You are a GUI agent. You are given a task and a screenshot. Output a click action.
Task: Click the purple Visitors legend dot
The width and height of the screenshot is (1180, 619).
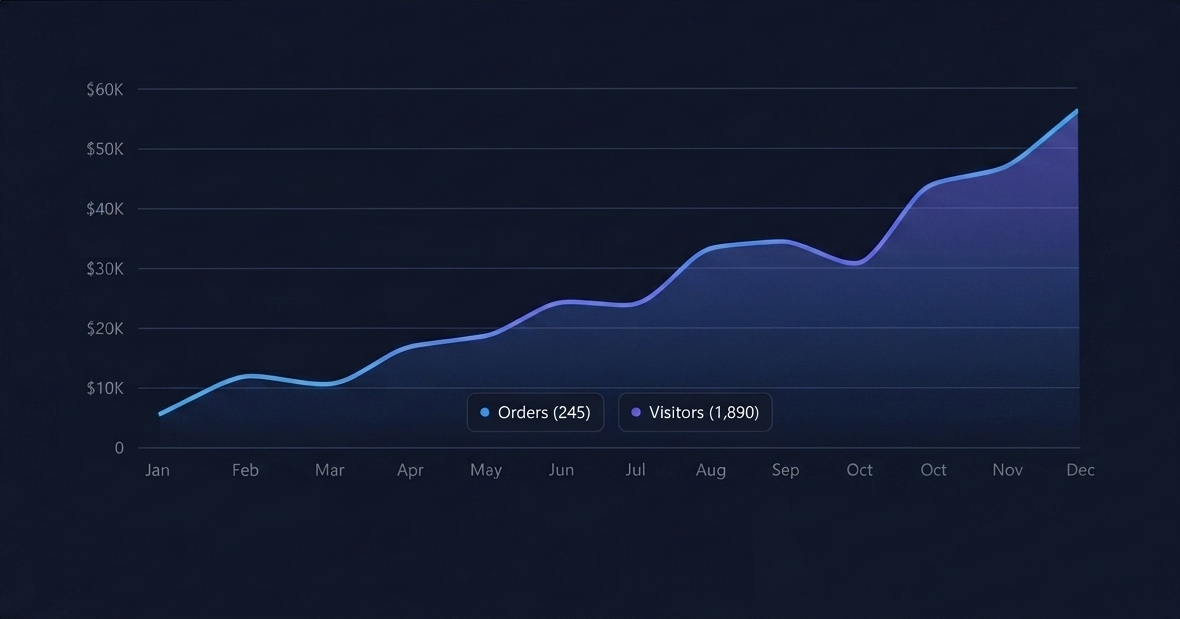[636, 412]
